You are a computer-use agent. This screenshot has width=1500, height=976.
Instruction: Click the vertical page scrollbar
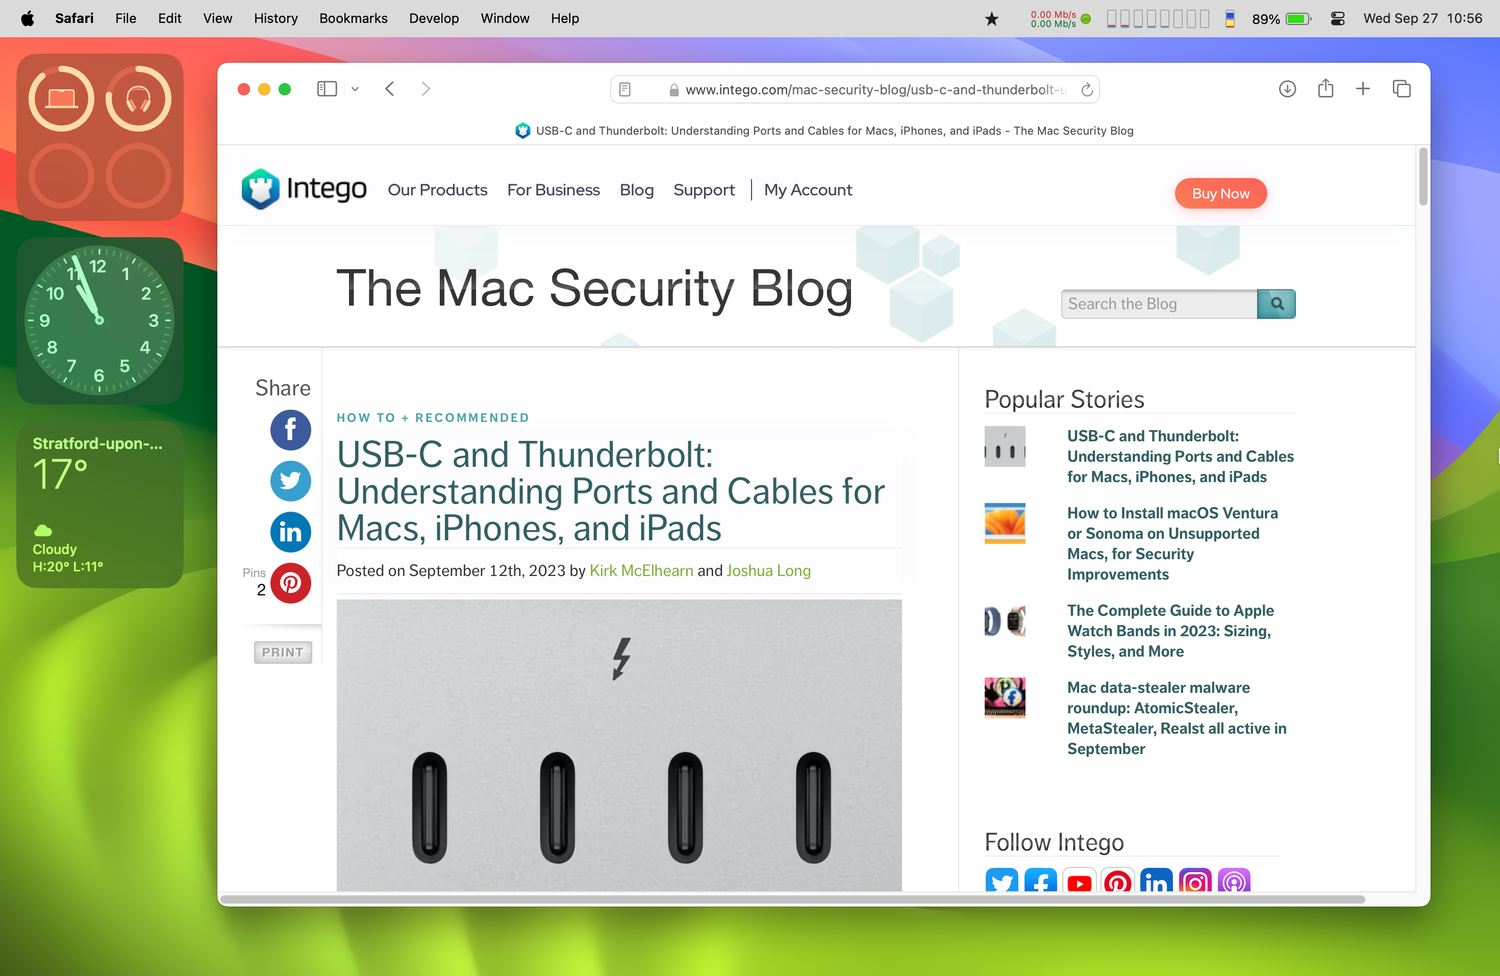click(x=1423, y=177)
